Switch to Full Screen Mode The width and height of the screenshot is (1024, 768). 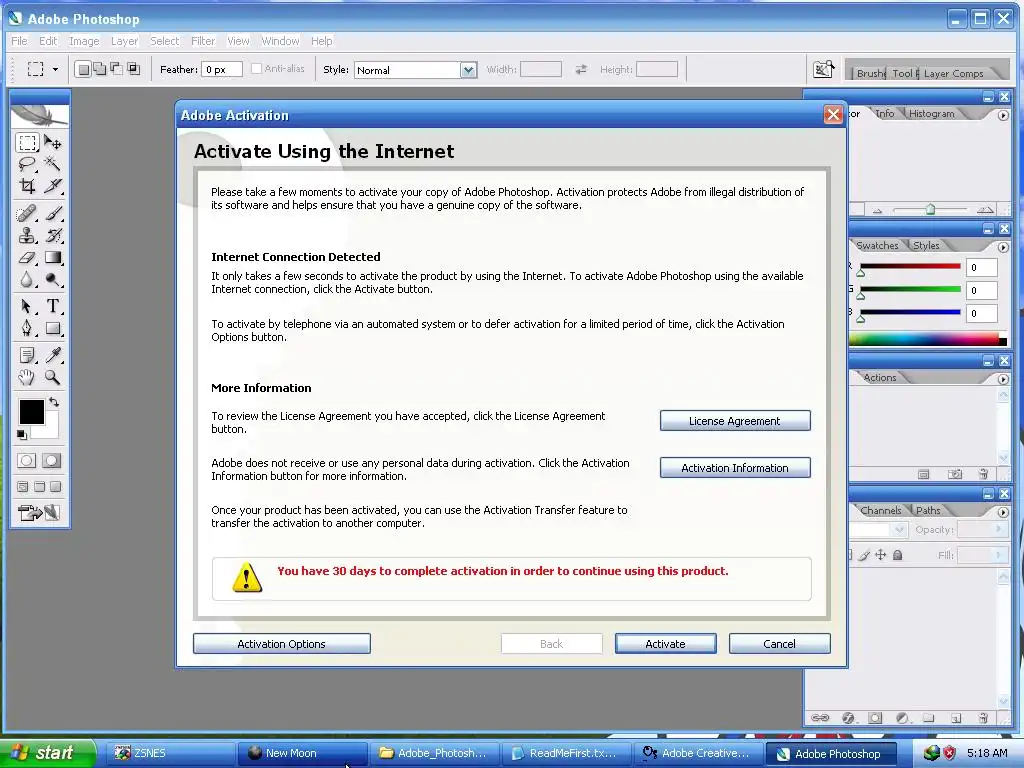coord(56,487)
